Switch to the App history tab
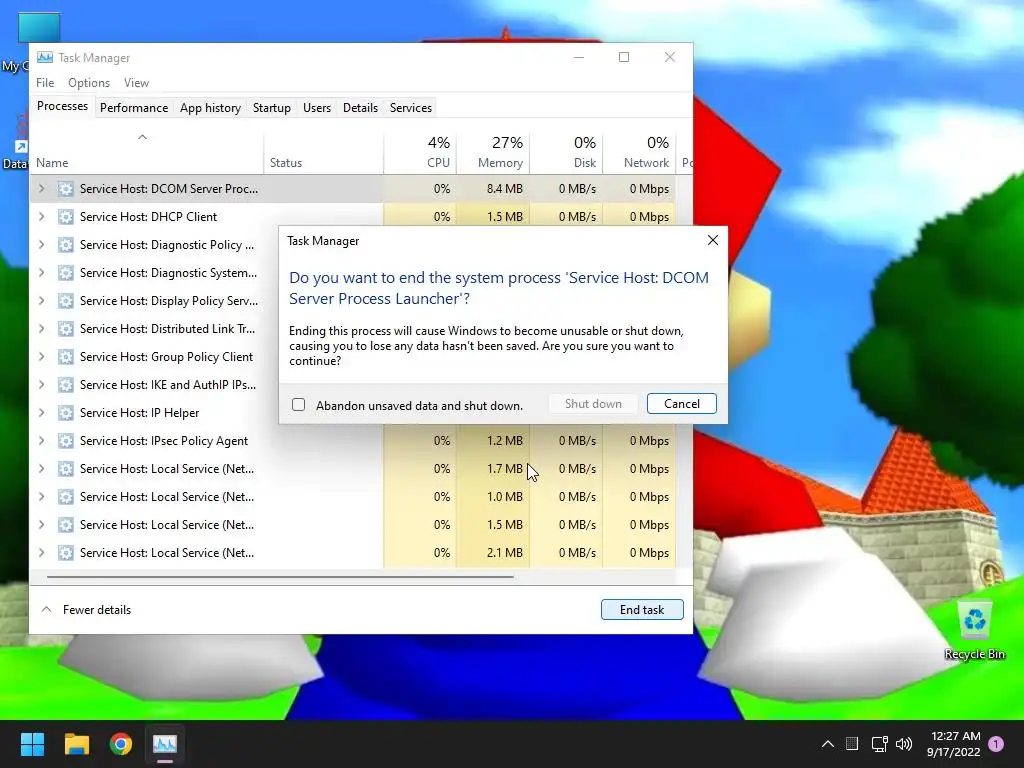1024x768 pixels. coord(210,108)
